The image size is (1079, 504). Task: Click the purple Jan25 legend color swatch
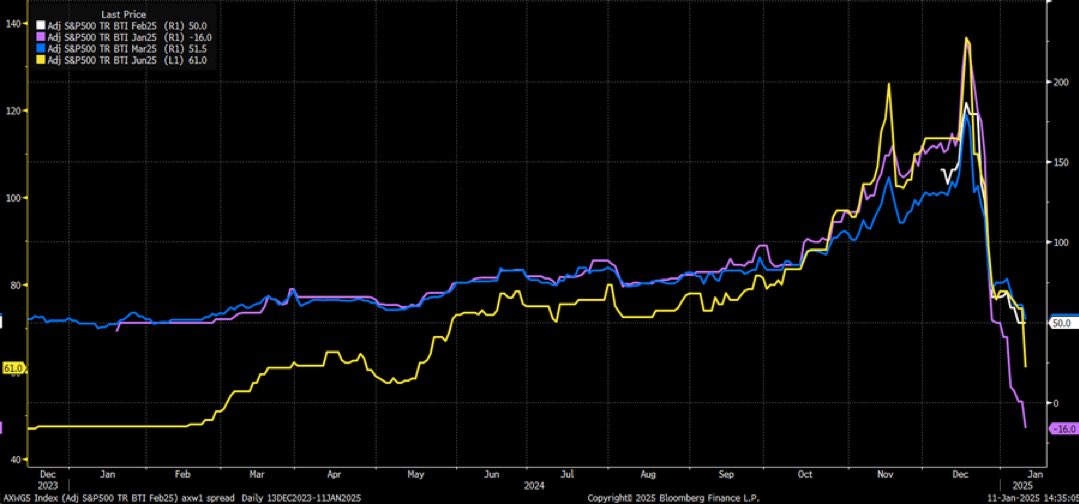(39, 36)
